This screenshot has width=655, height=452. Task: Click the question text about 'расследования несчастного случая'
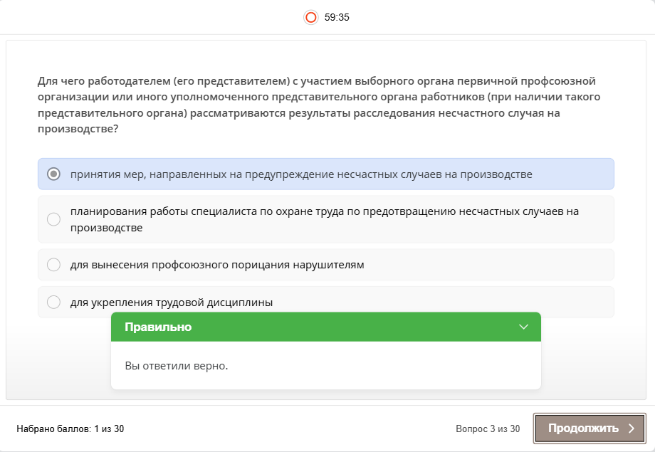[319, 105]
